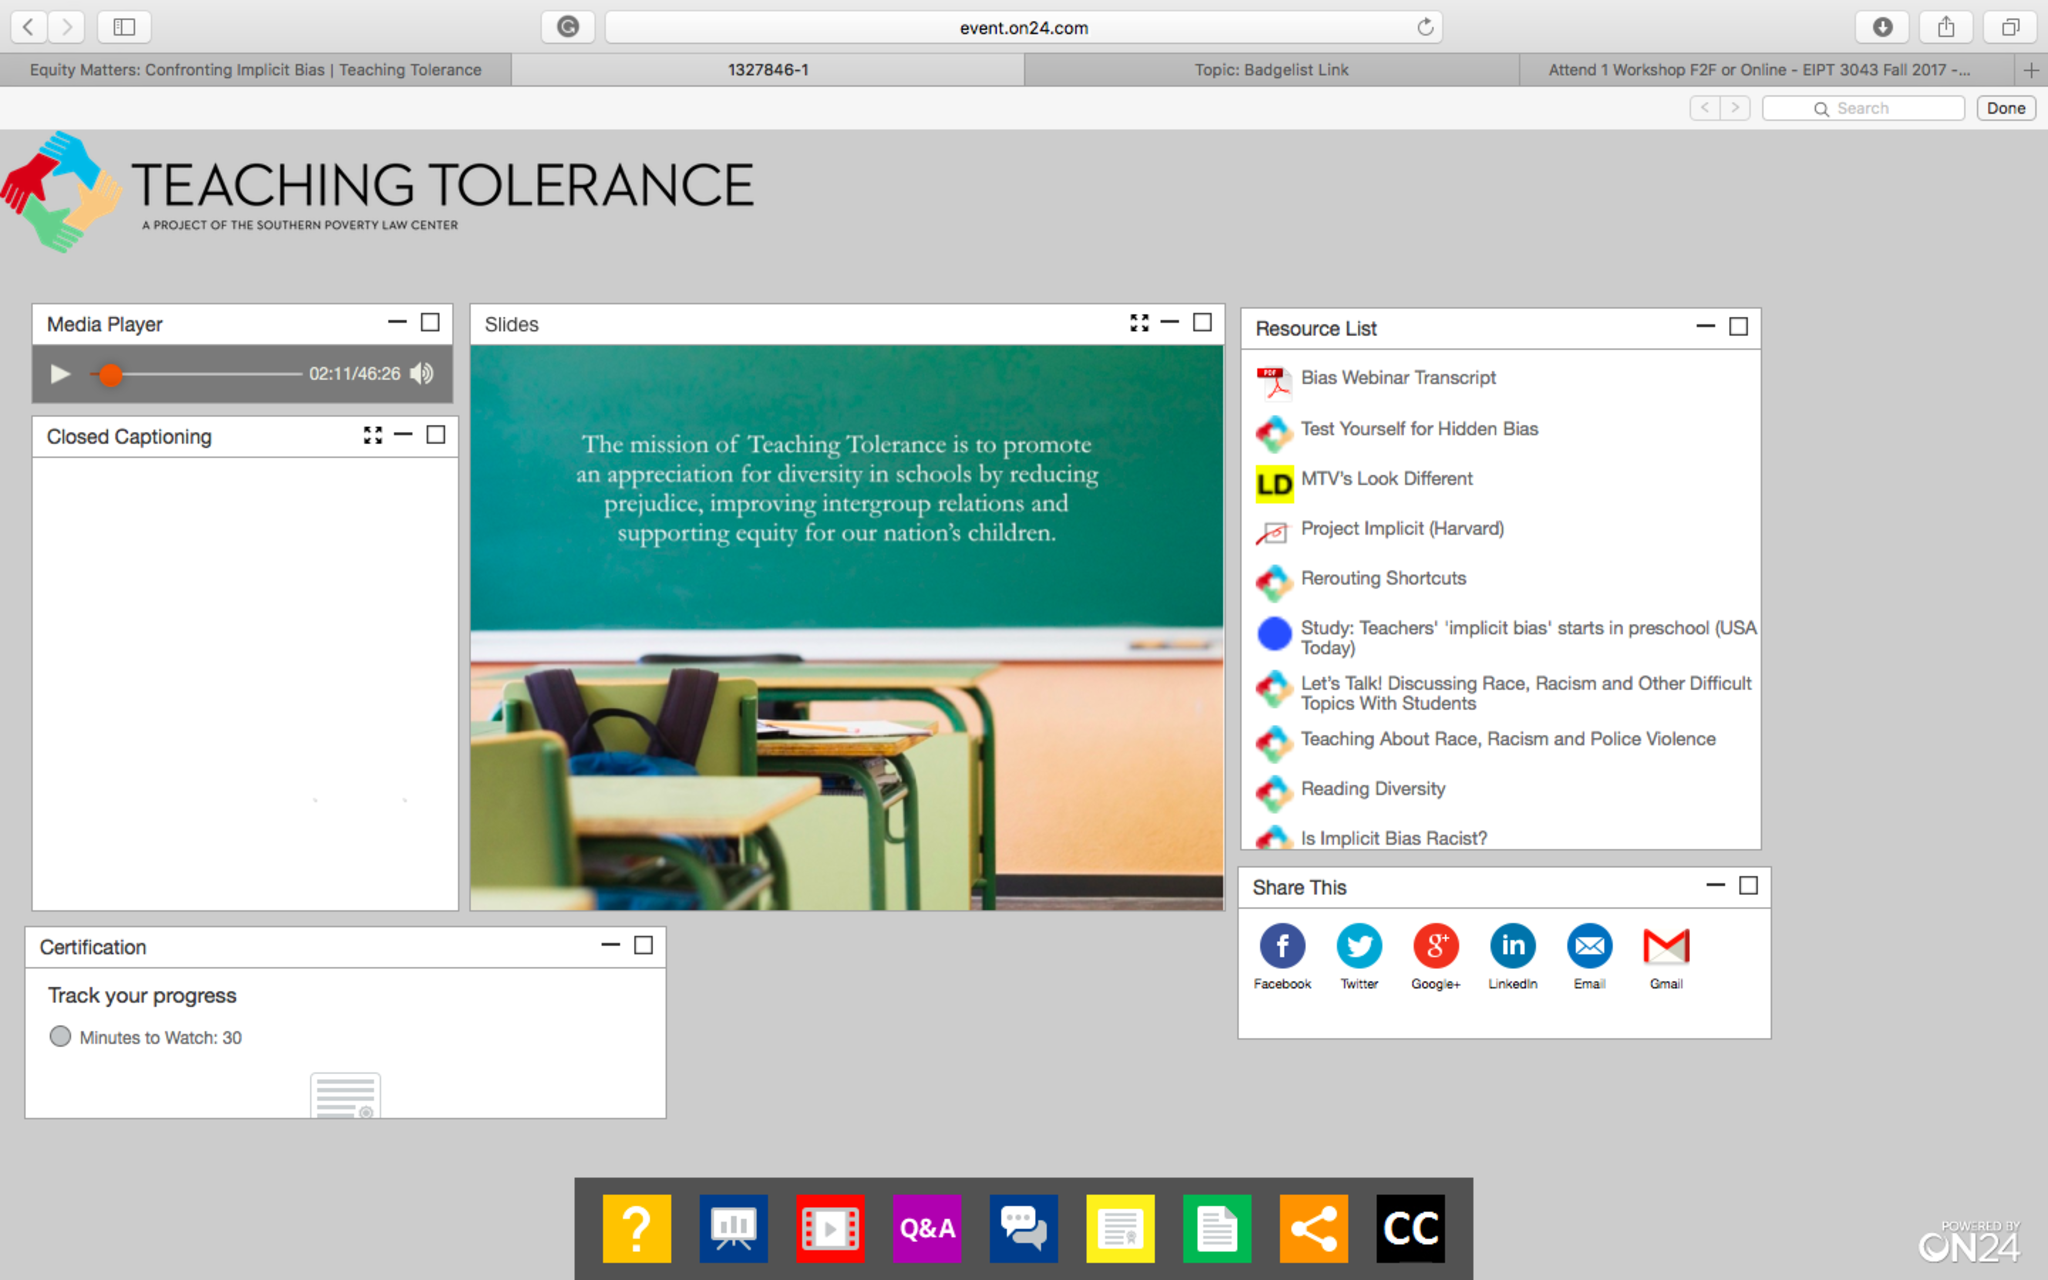Open Bias Webinar Transcript resource
The width and height of the screenshot is (2048, 1280).
point(1398,378)
